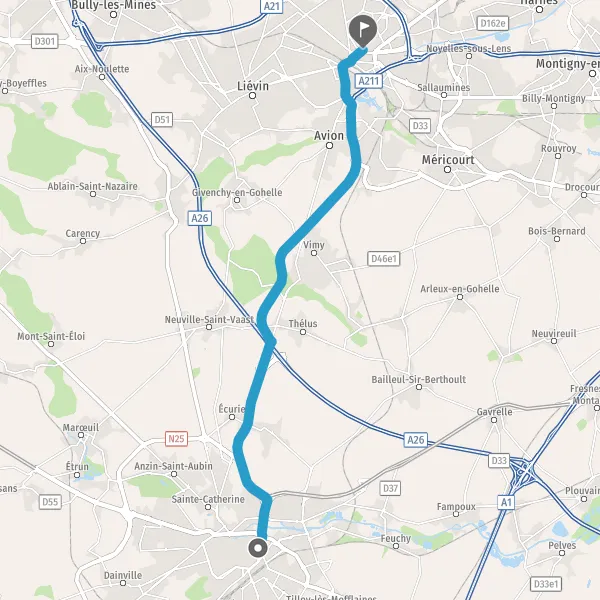Click the red N25 road badge
Screen dimensions: 600x600
click(176, 439)
